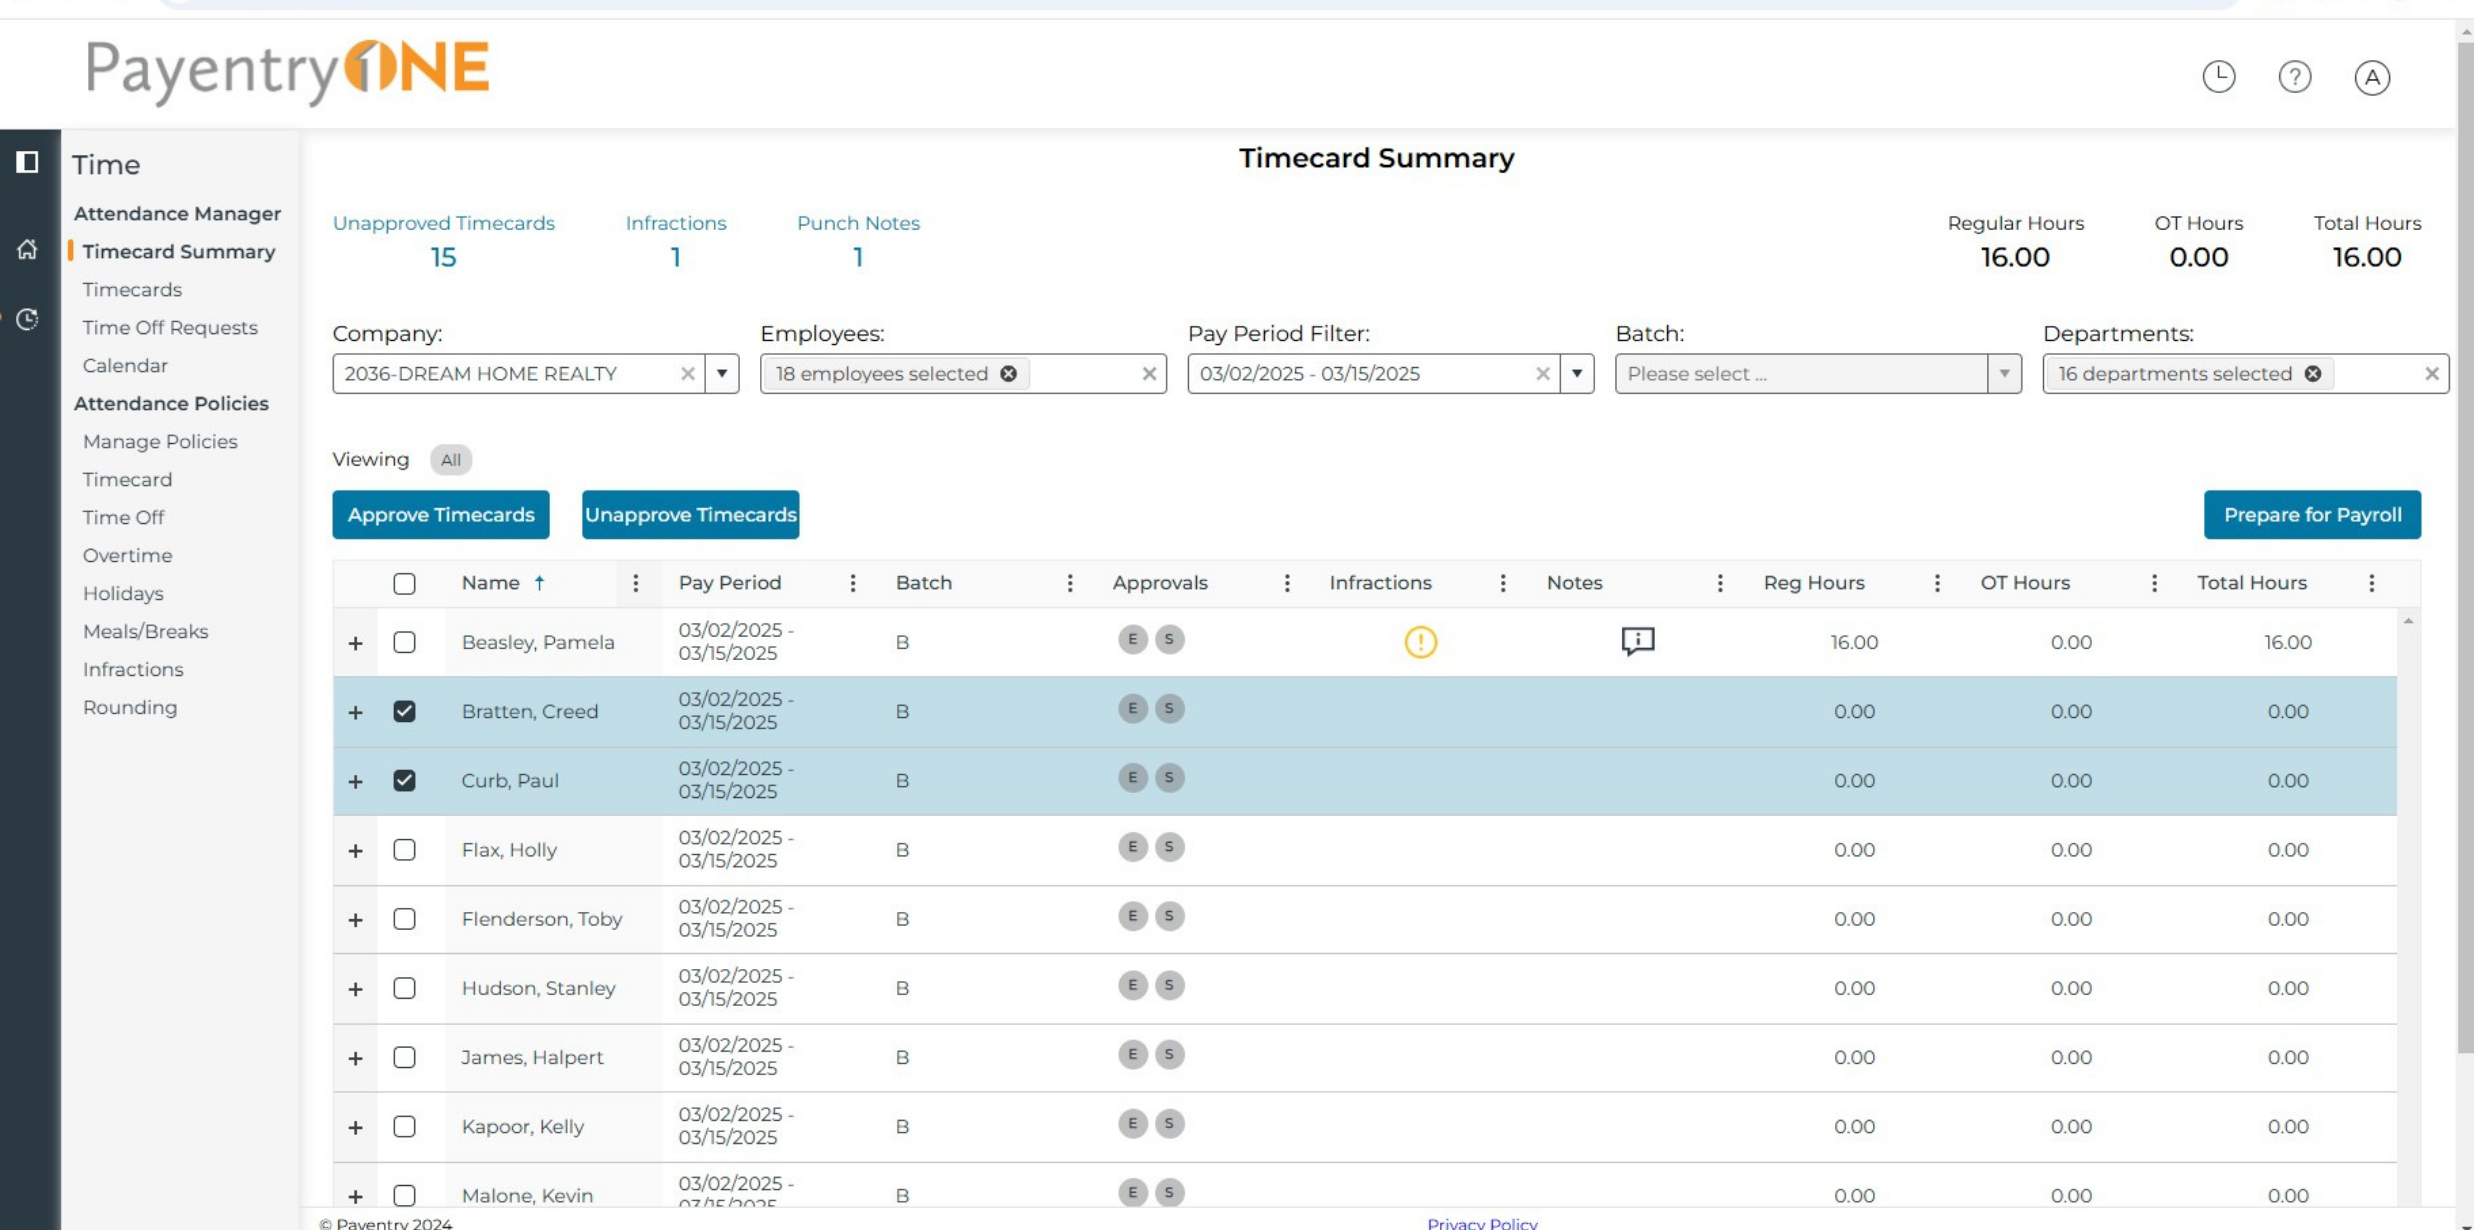The image size is (2474, 1230).
Task: Toggle the select-all header checkbox
Action: pos(404,584)
